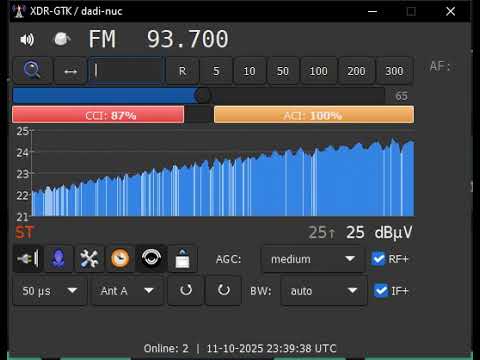Click the orange ACI 100% bar

click(x=314, y=115)
